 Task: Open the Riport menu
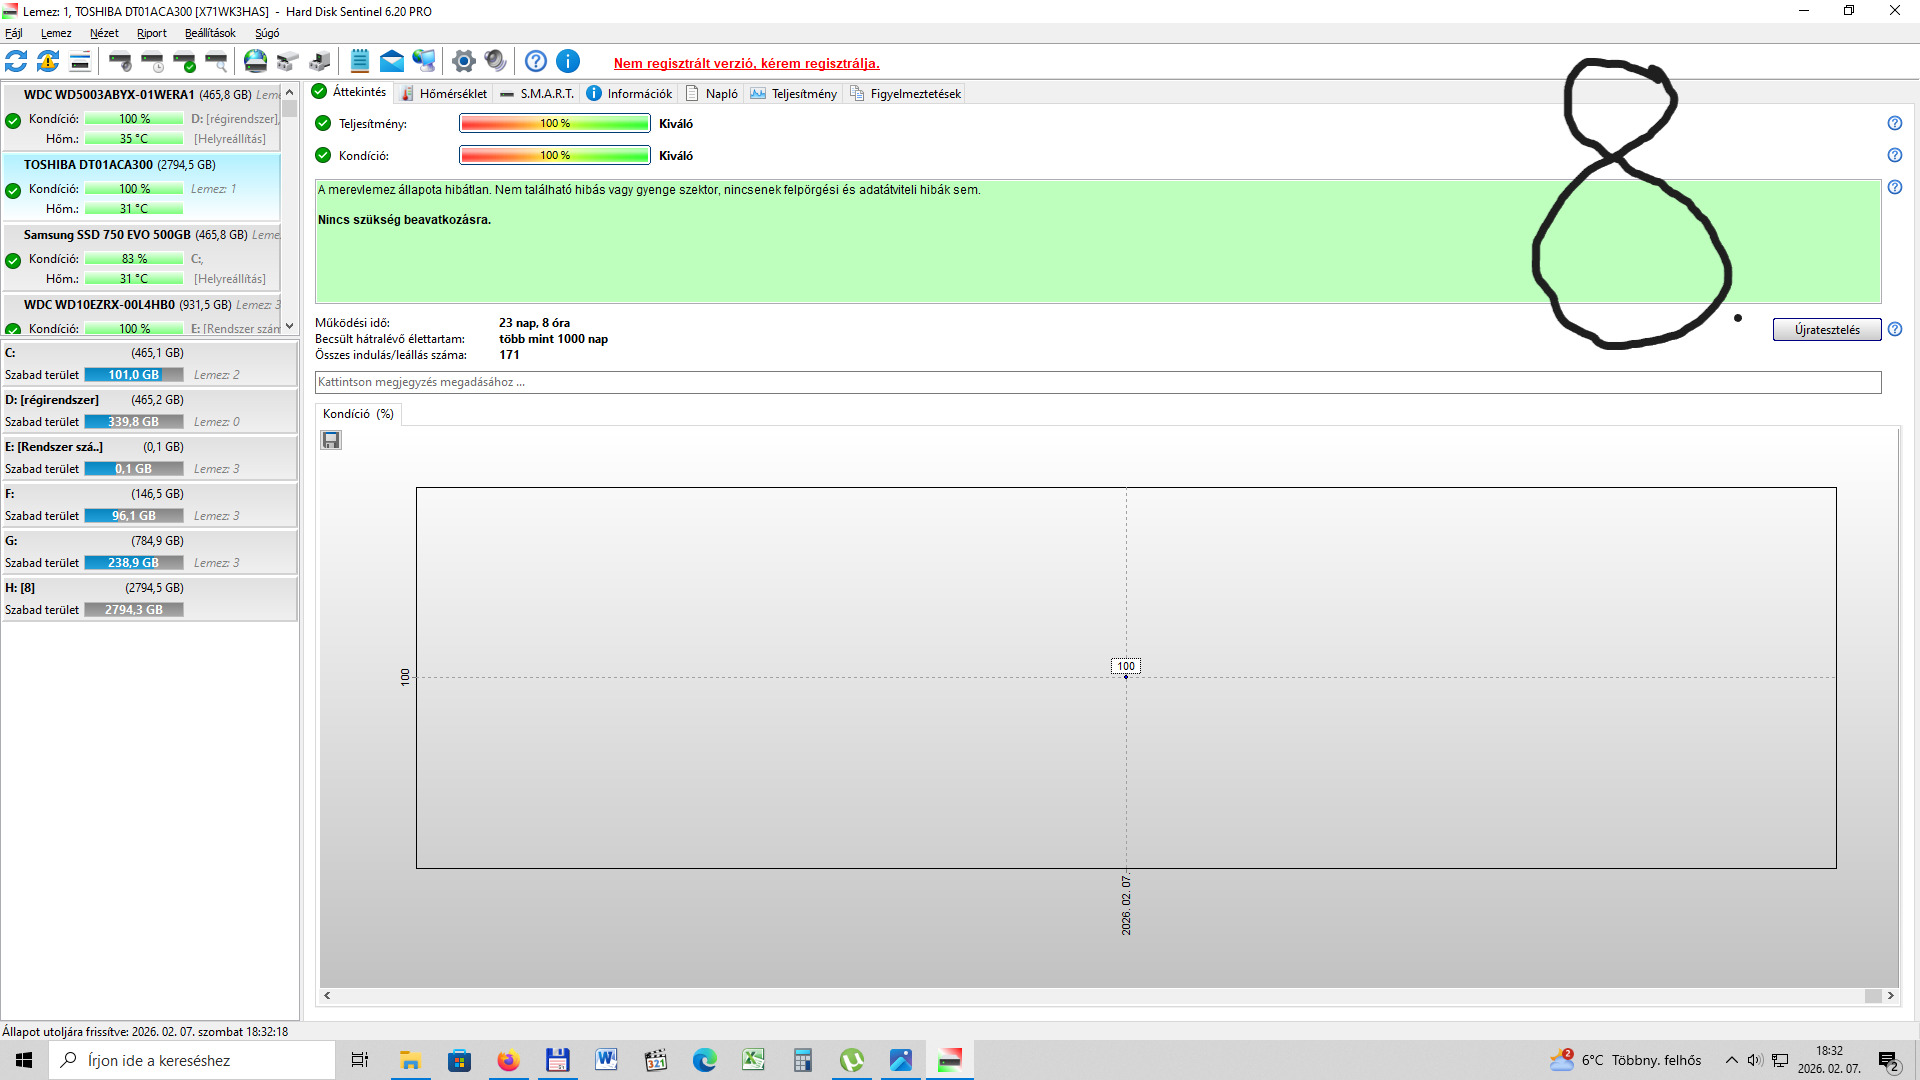pos(152,33)
